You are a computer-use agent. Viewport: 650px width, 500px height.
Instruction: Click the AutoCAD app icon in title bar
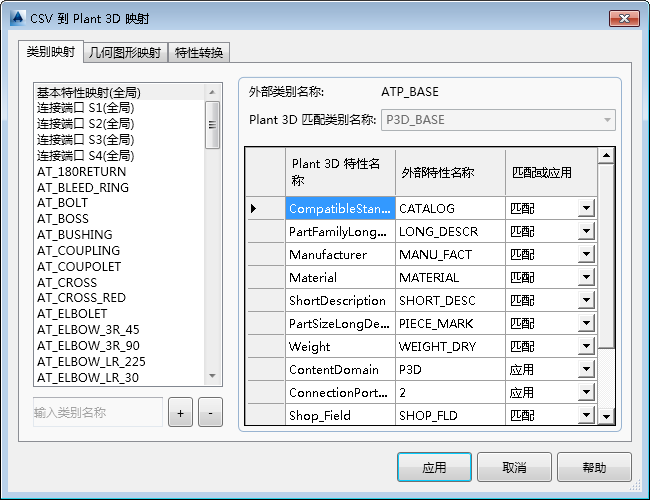[17, 18]
